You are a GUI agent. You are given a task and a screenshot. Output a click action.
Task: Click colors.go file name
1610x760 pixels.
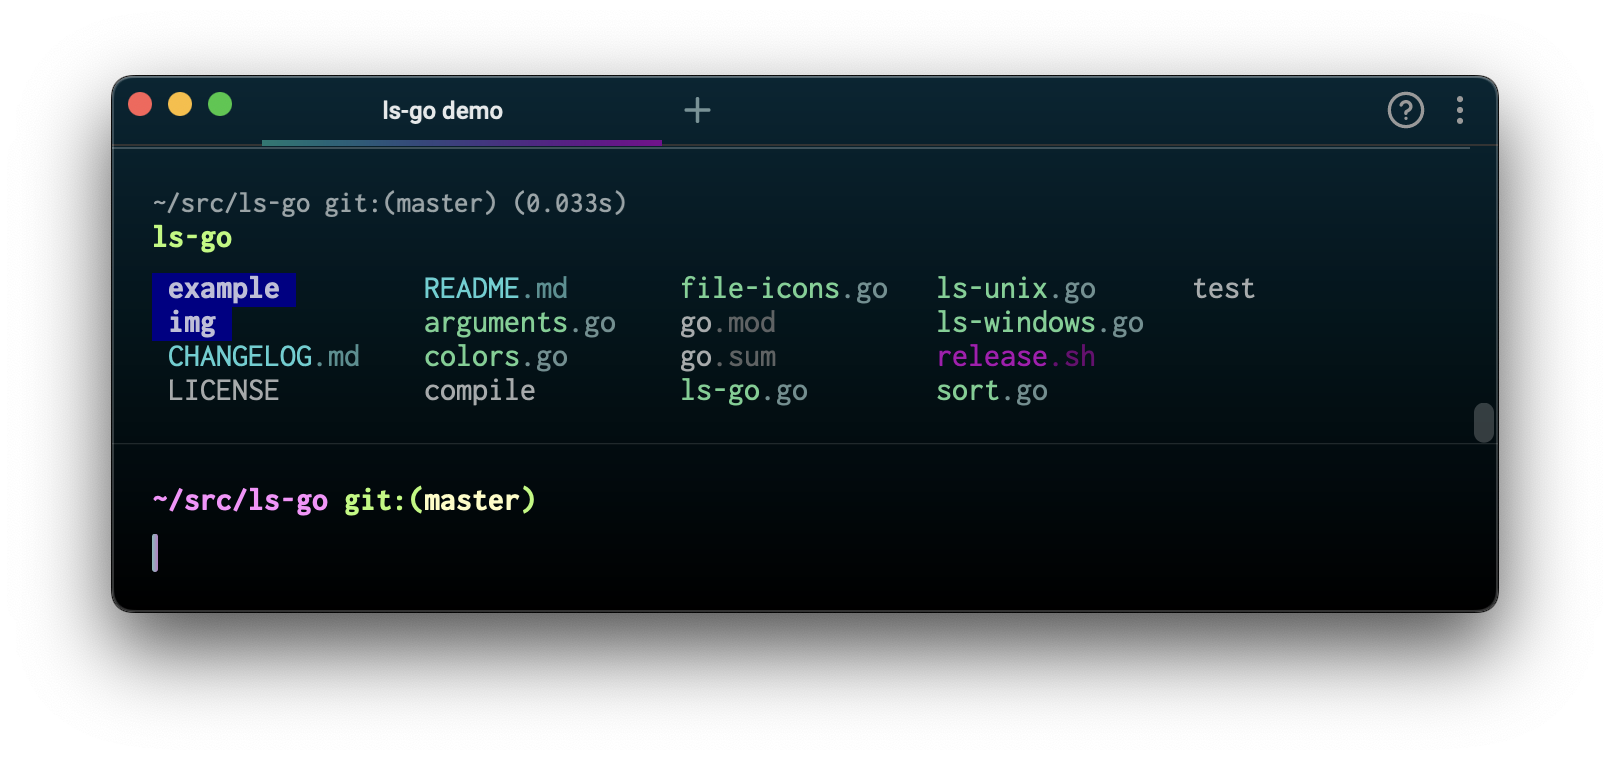pos(496,357)
